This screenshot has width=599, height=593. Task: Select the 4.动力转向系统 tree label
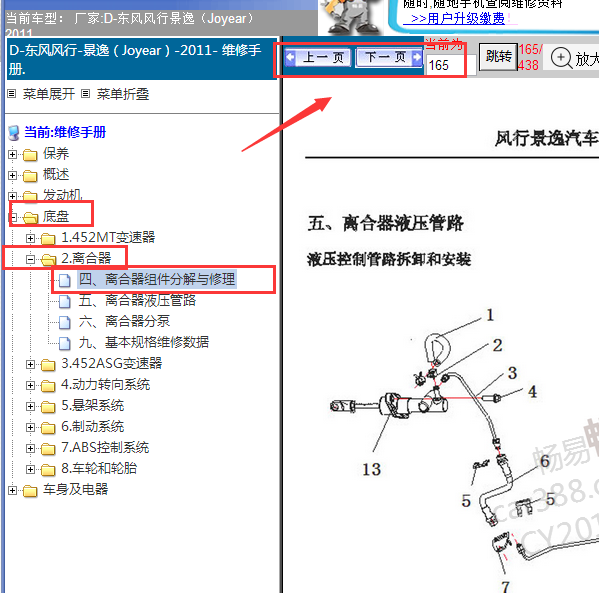pyautogui.click(x=105, y=384)
